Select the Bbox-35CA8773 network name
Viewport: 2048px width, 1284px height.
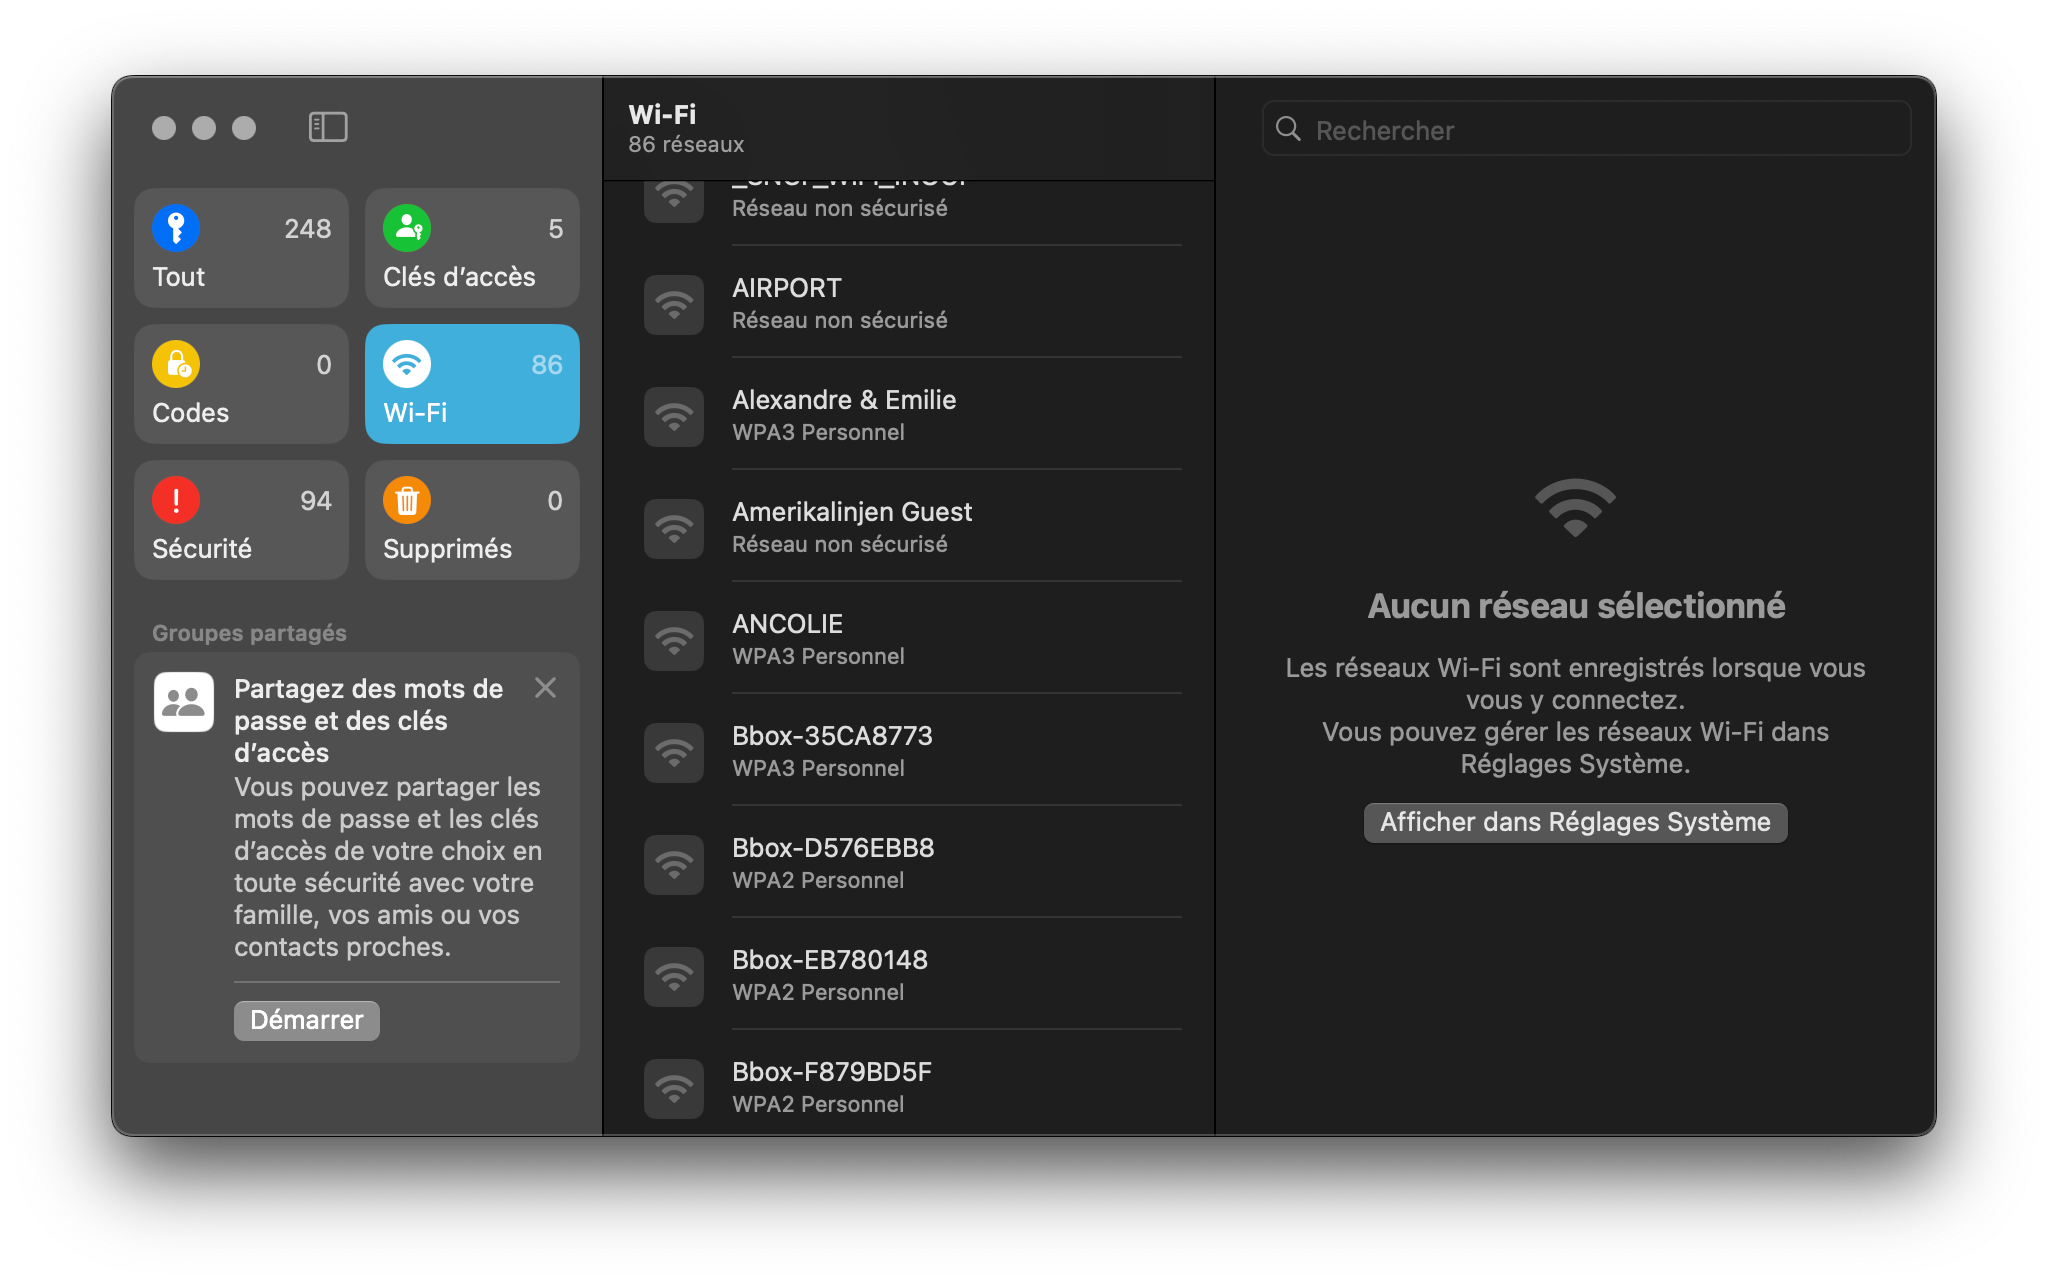832,736
